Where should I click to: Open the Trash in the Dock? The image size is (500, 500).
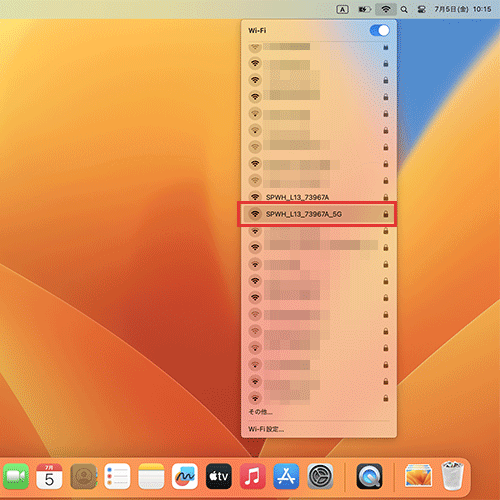pyautogui.click(x=453, y=476)
